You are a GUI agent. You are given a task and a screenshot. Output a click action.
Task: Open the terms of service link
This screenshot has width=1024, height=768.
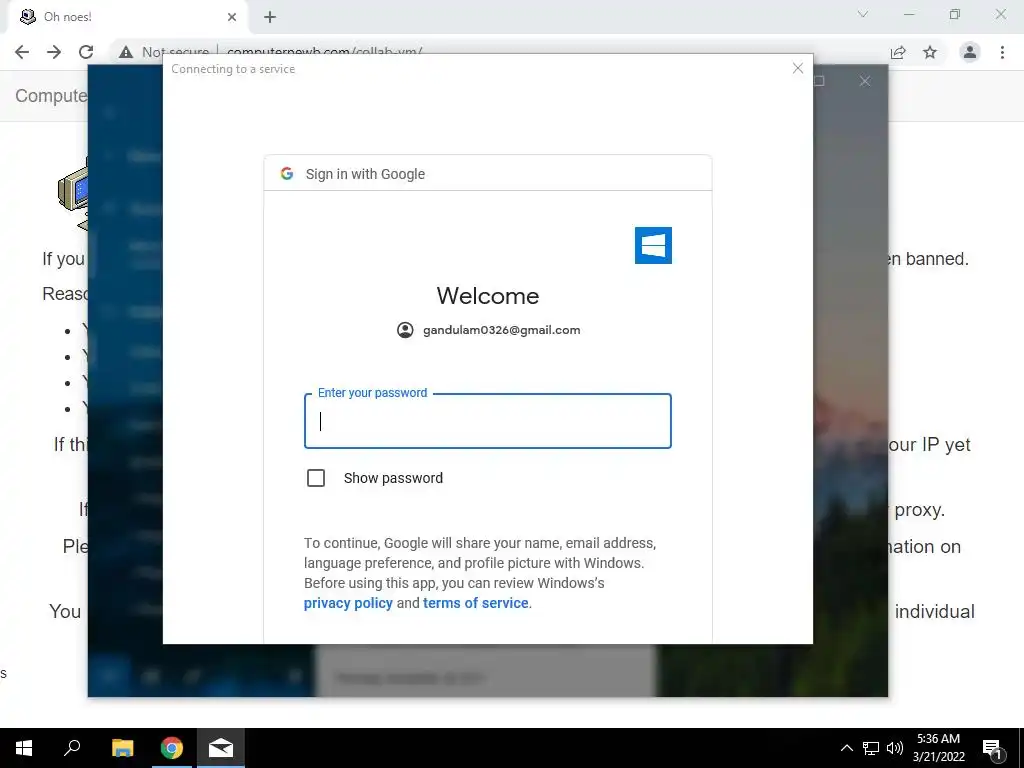pyautogui.click(x=475, y=603)
